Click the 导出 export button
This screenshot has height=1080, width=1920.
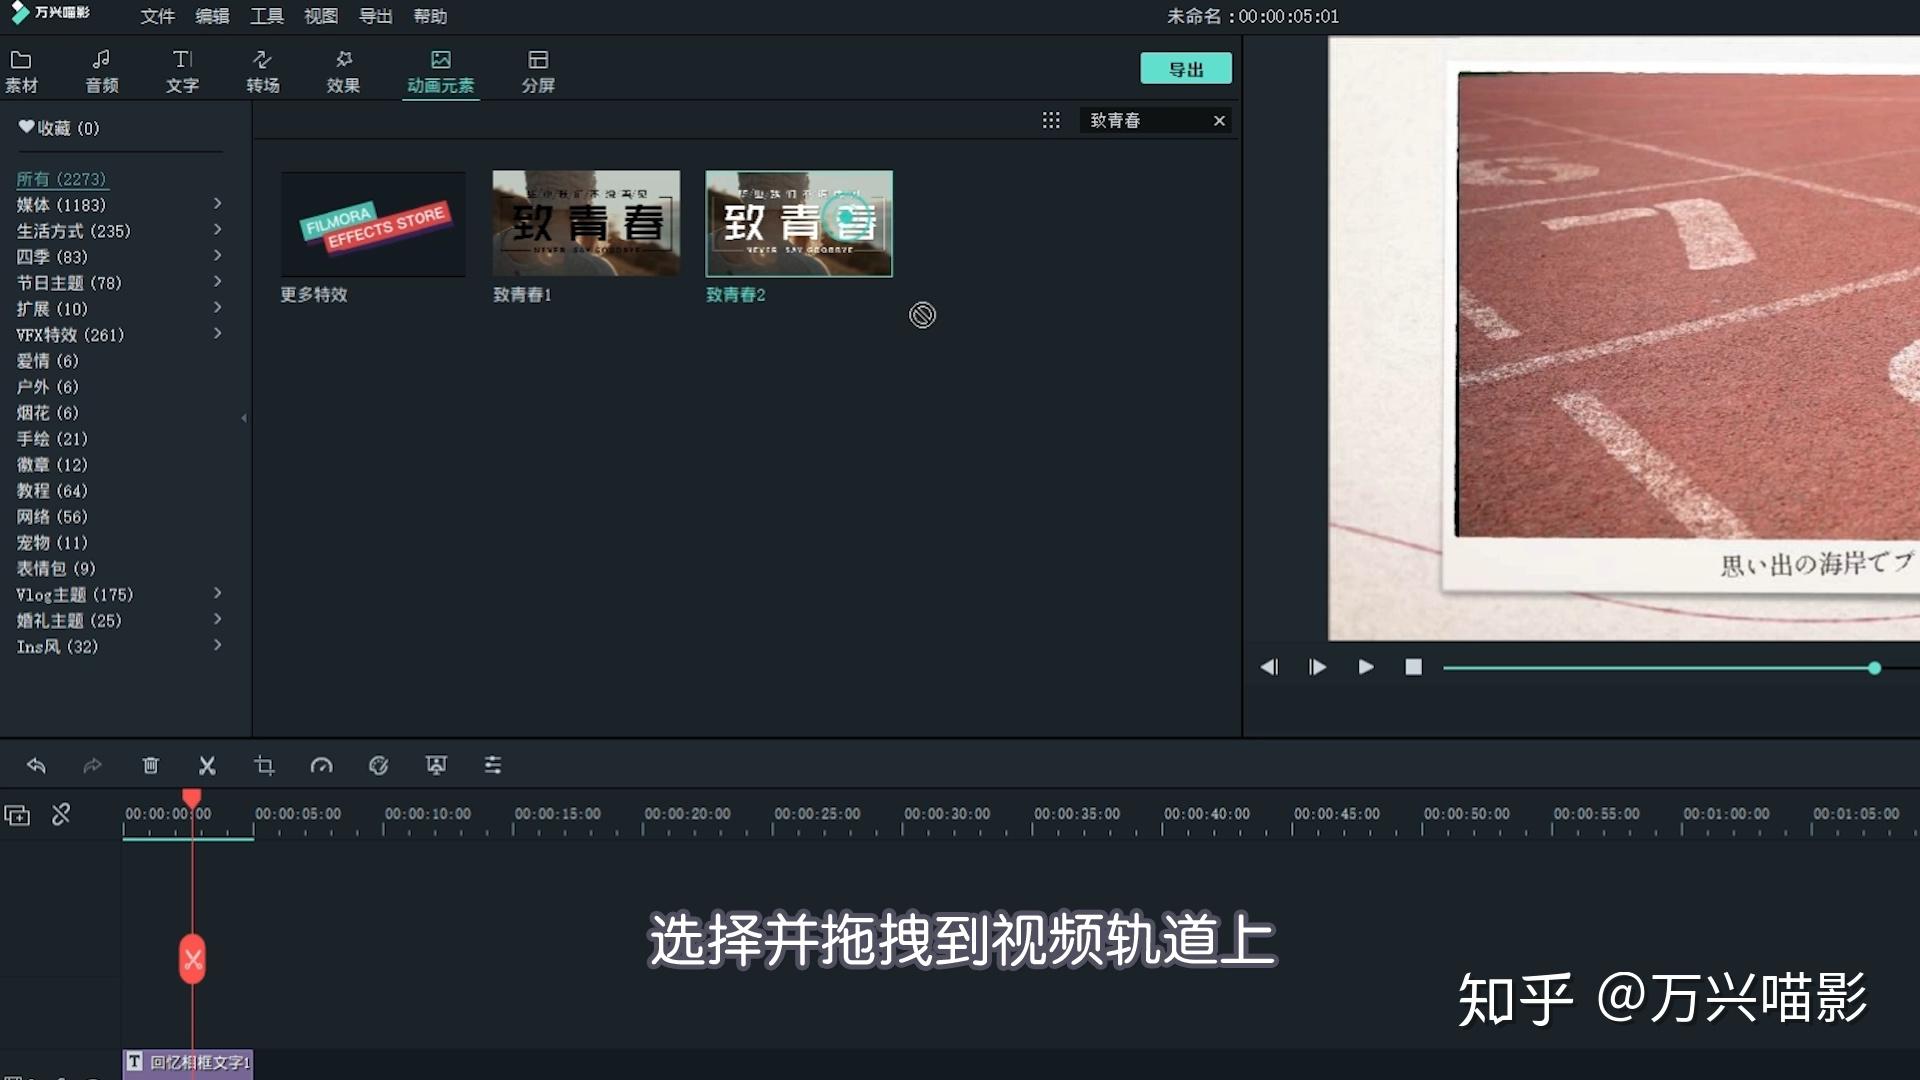point(1185,69)
